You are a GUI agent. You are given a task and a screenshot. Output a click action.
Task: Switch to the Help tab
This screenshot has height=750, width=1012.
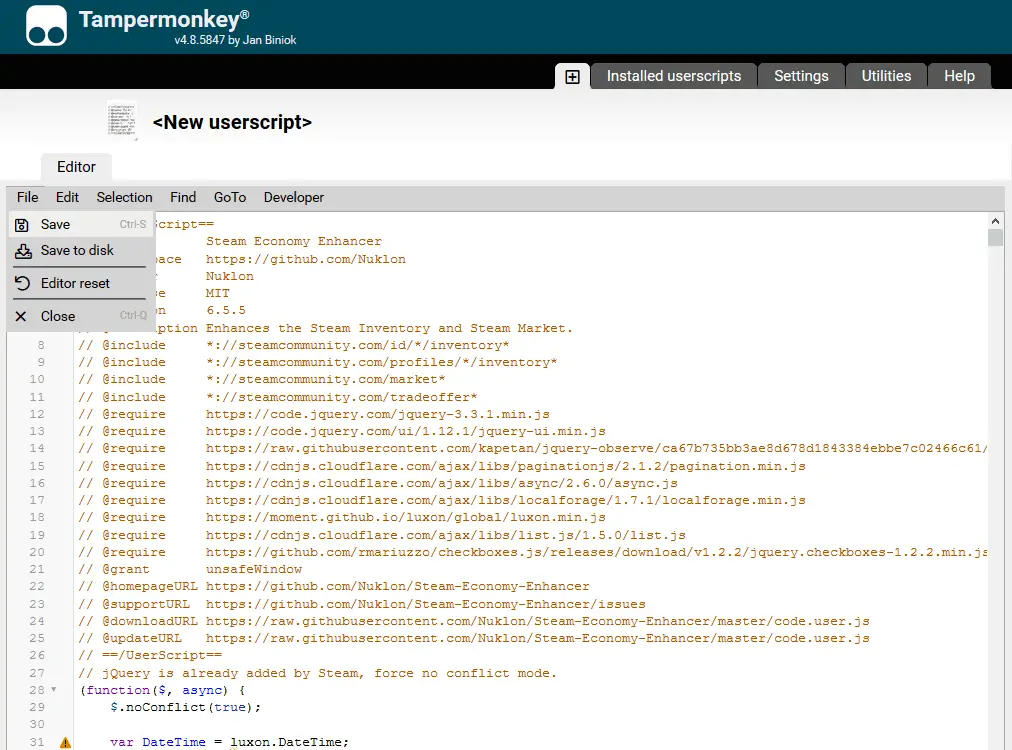pyautogui.click(x=959, y=76)
